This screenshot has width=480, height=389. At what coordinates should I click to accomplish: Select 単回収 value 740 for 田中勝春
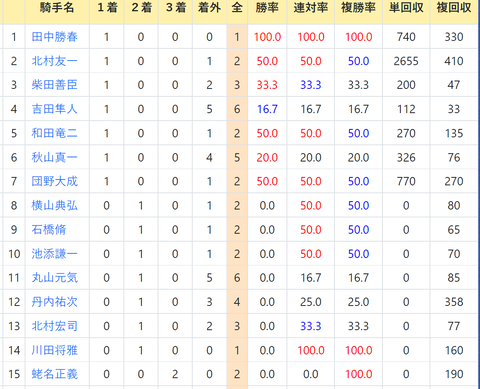coord(406,37)
